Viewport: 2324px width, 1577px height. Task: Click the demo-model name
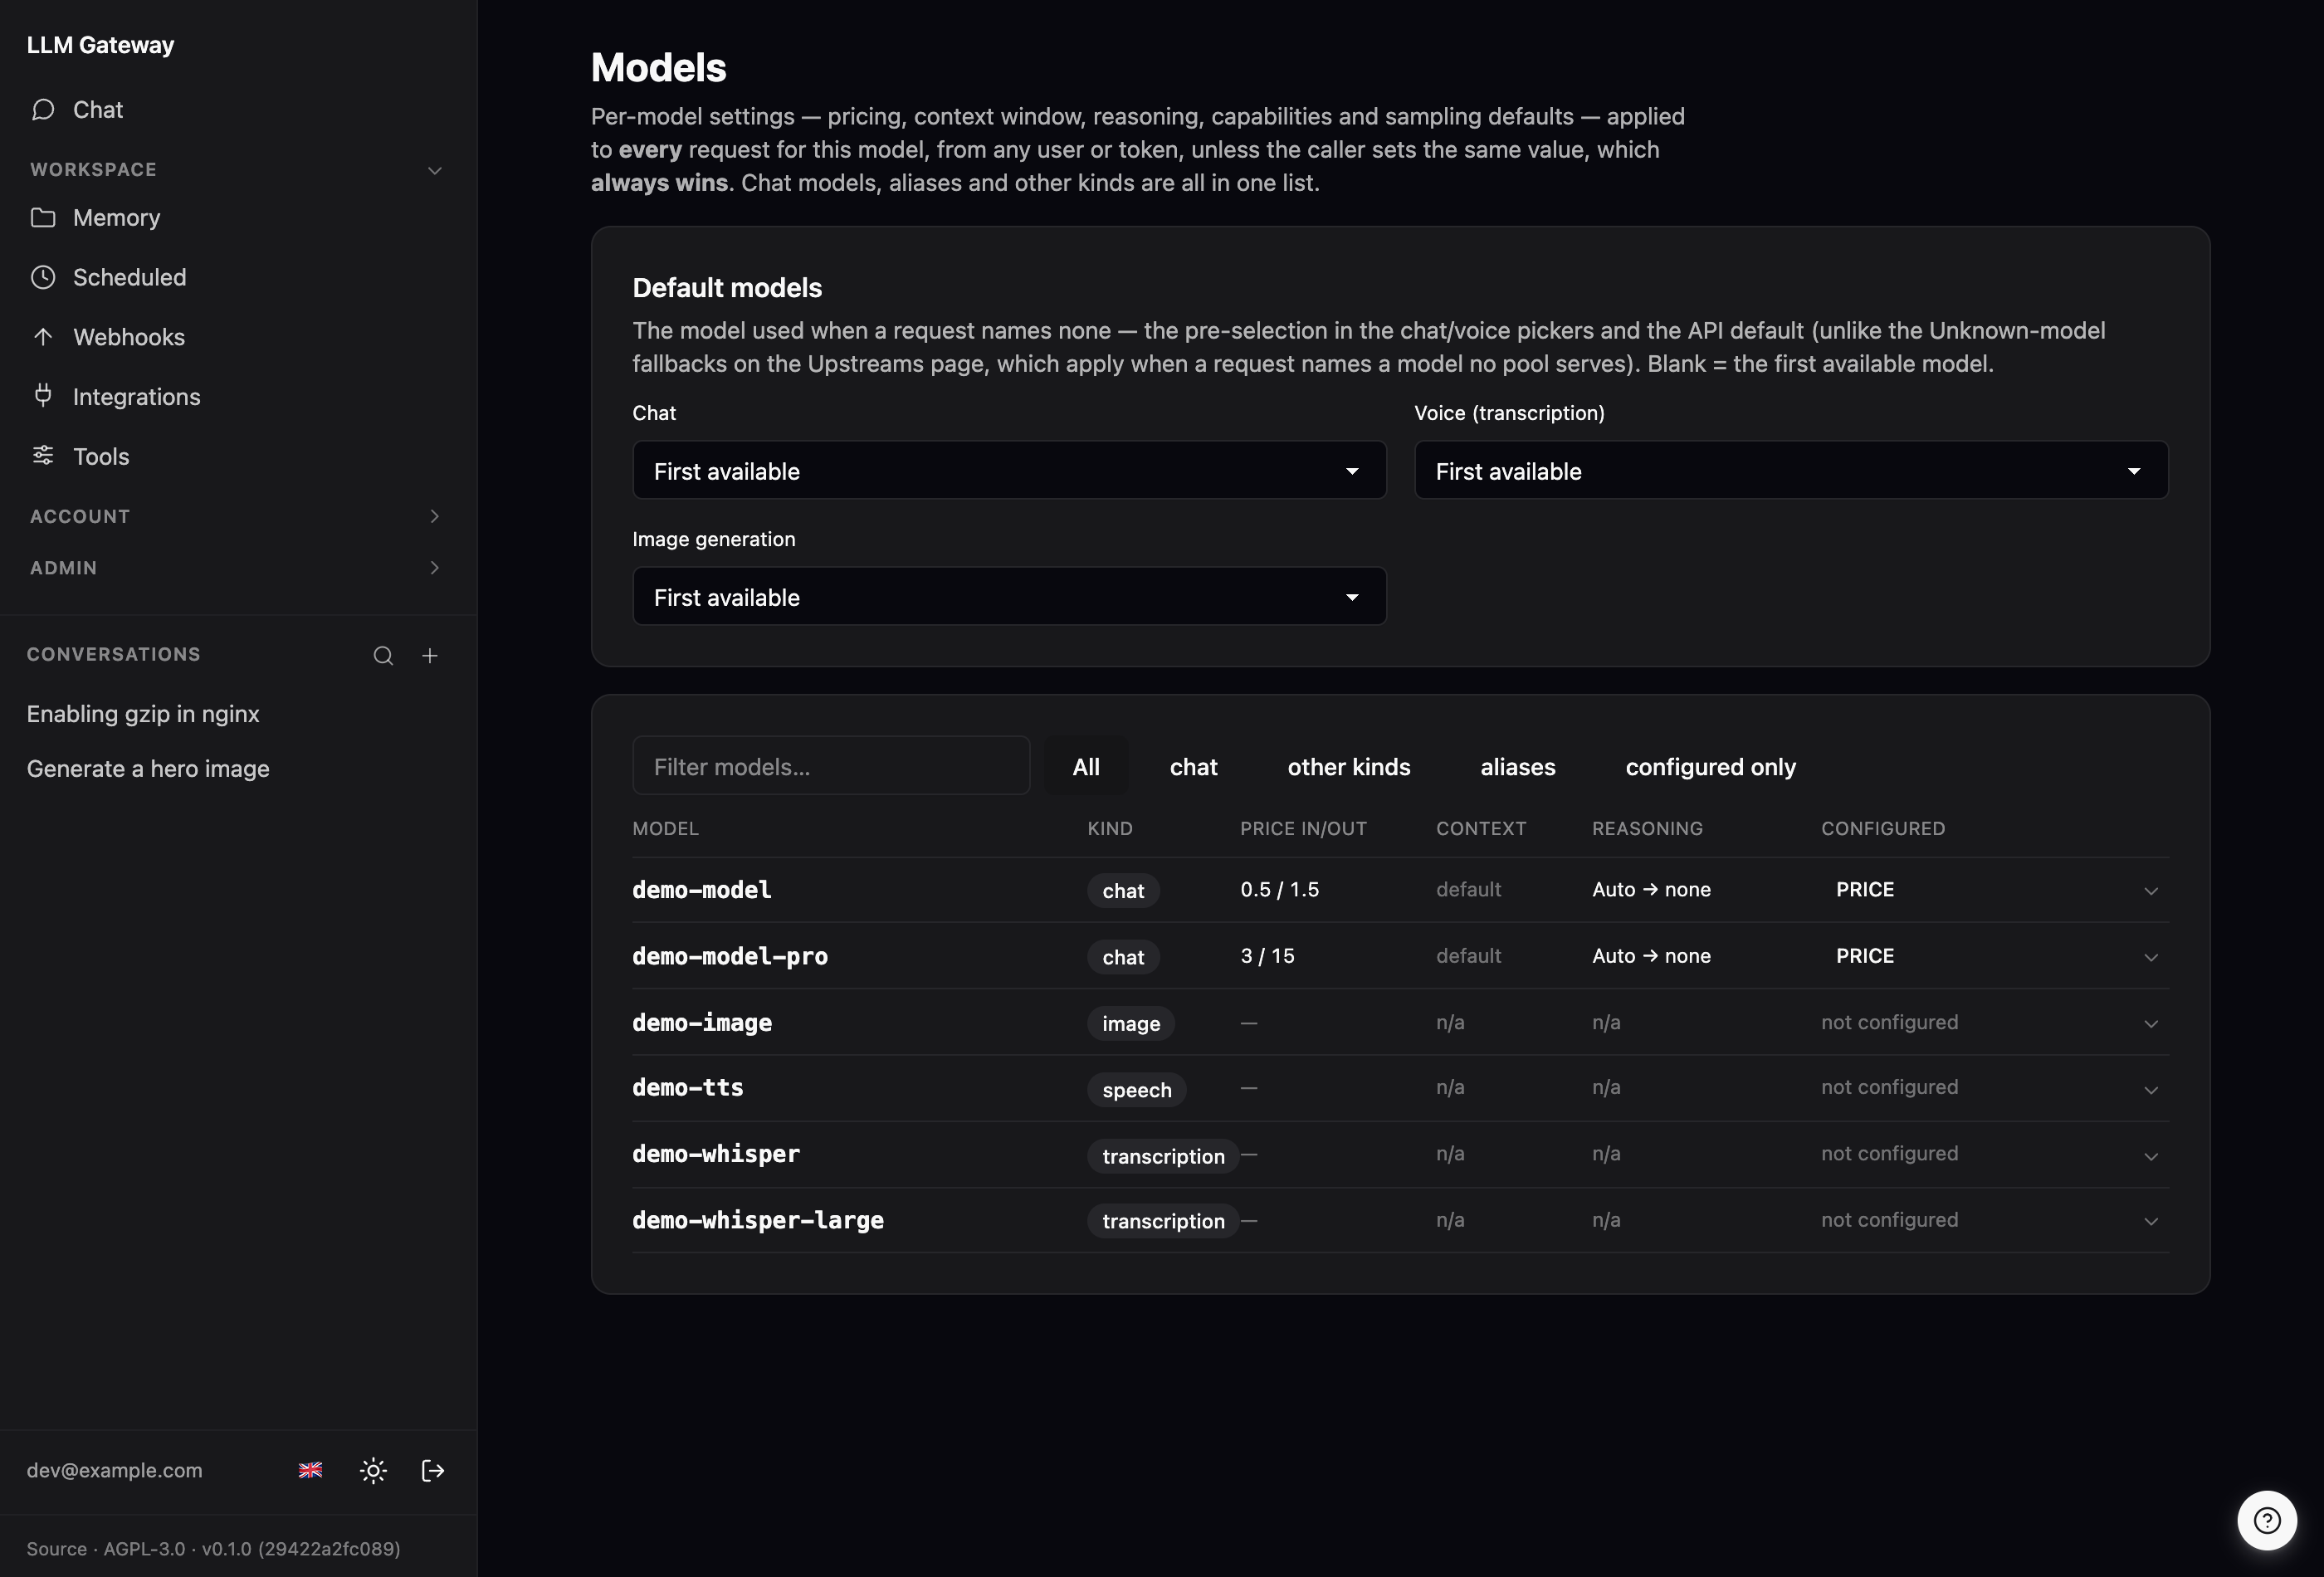click(x=702, y=890)
